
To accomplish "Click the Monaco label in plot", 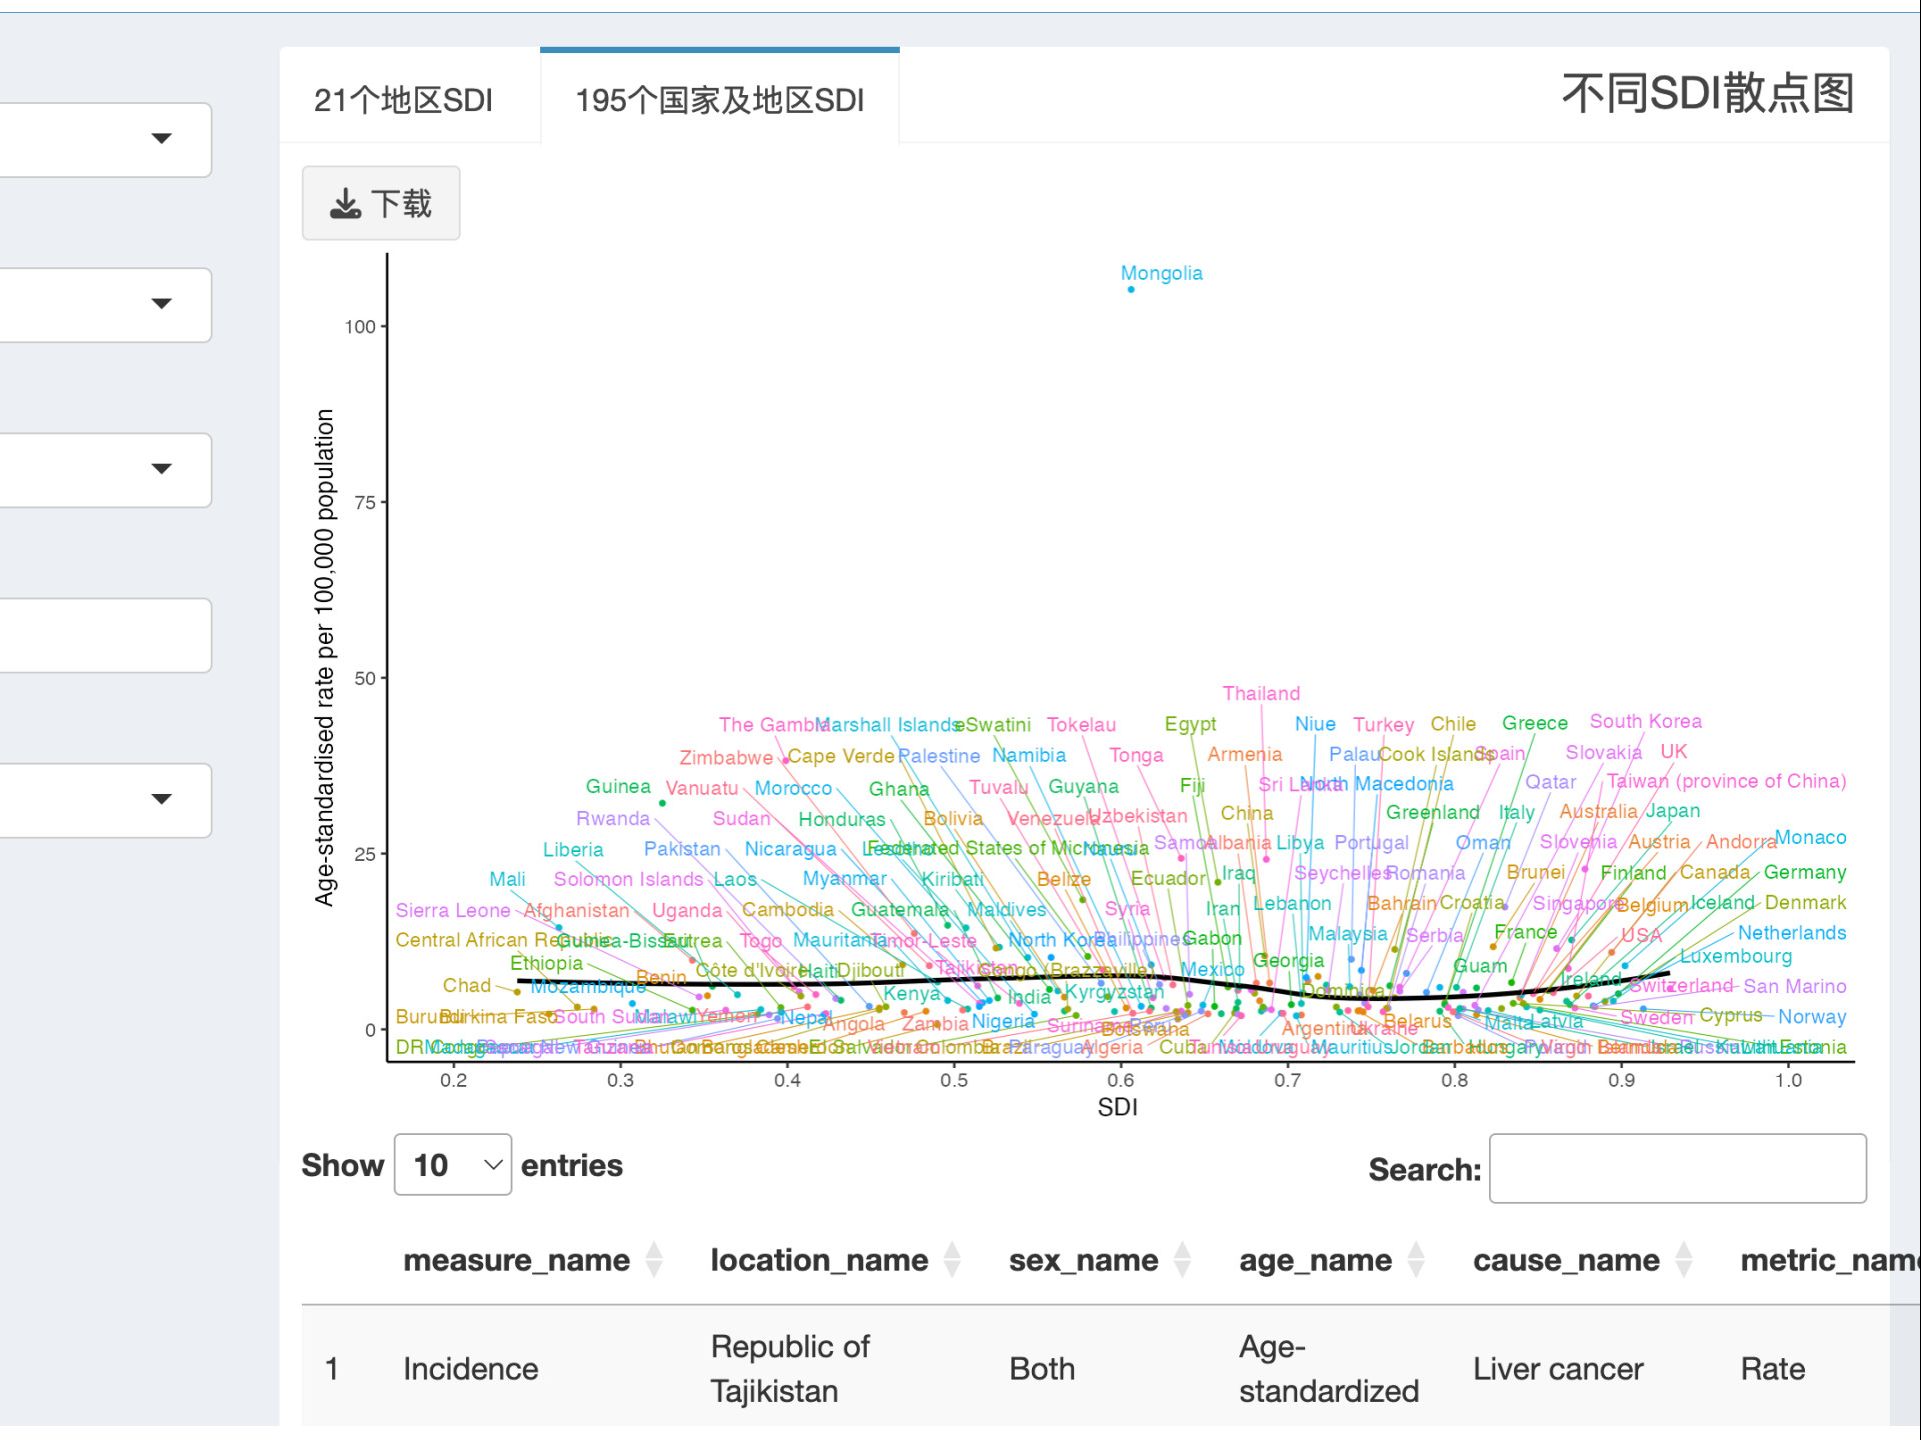I will click(1810, 837).
